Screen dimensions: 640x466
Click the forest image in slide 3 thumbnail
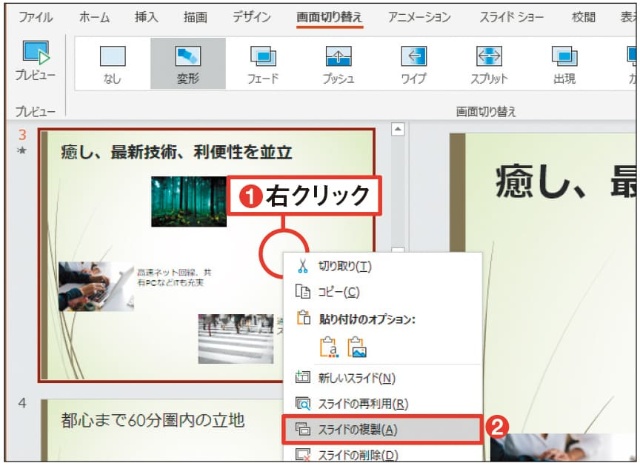[189, 202]
